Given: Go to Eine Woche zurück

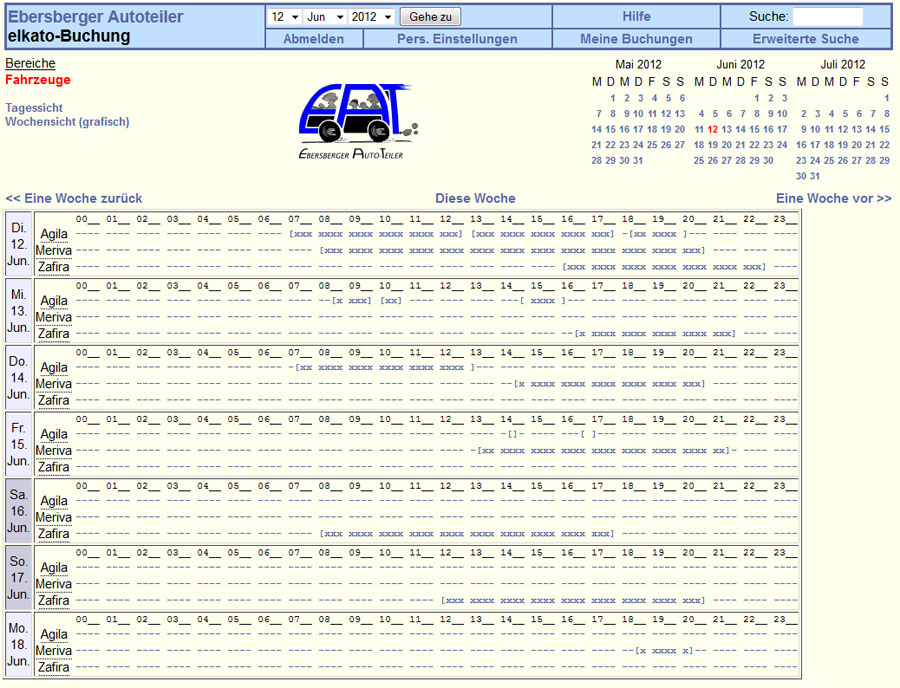Looking at the screenshot, I should 73,199.
